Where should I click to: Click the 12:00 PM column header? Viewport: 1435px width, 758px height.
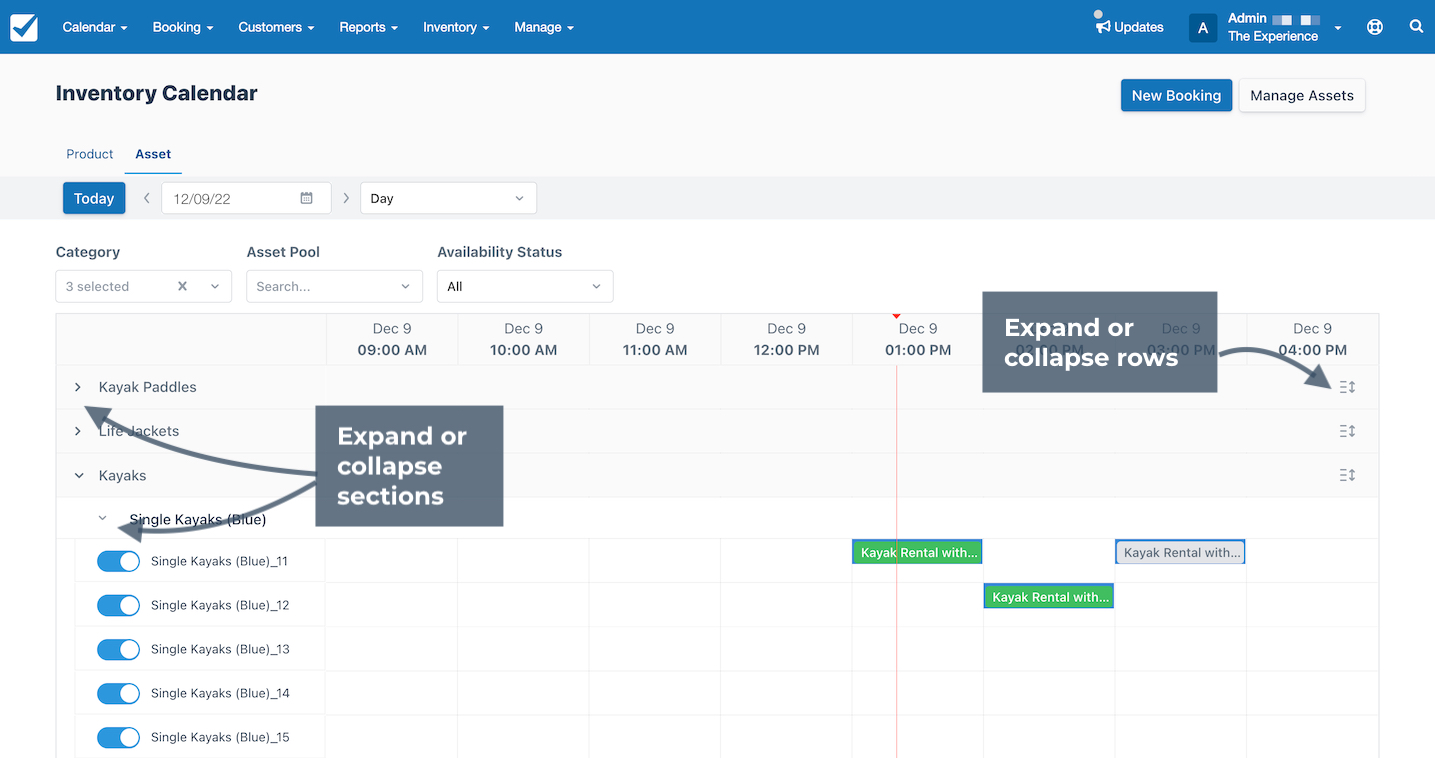coord(787,339)
